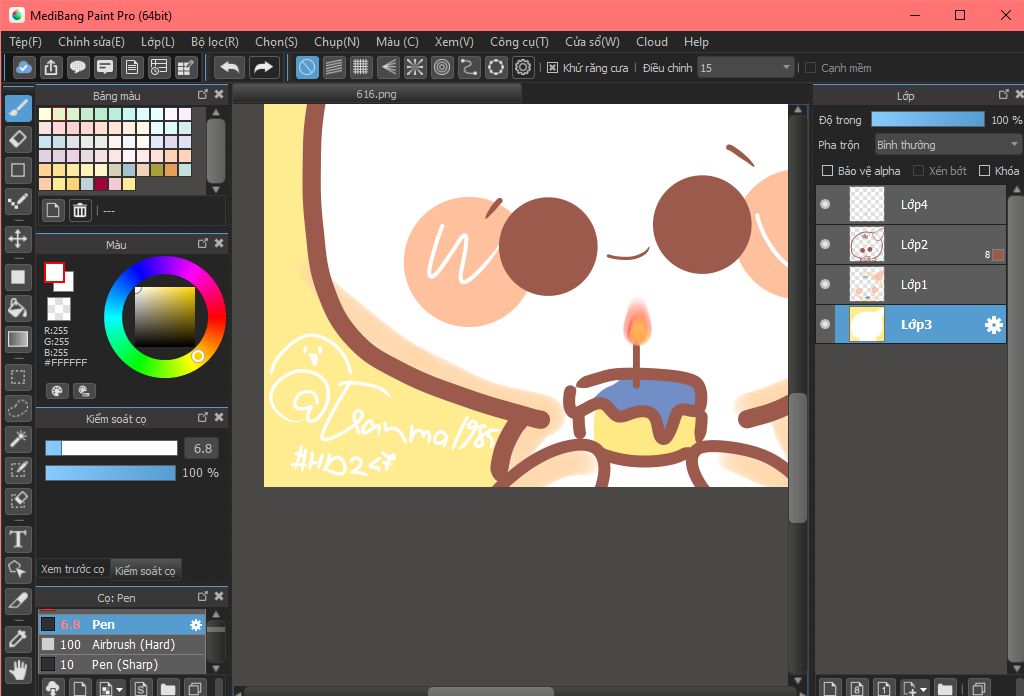Enable Bảo vệ alpha checkbox

tap(827, 170)
